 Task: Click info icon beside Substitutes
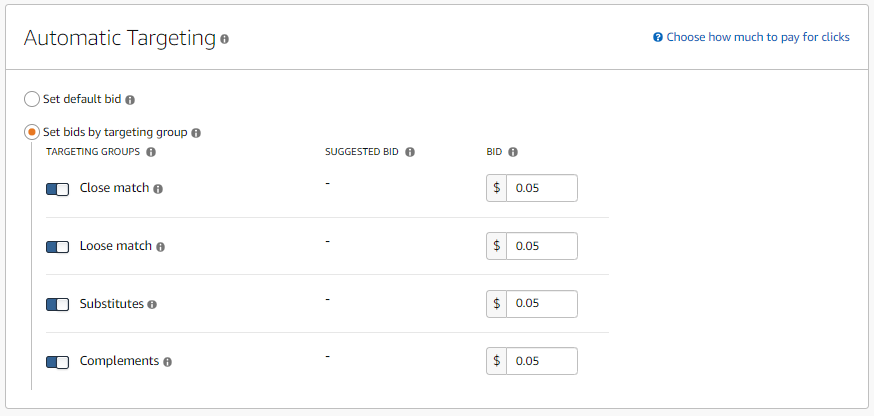[x=152, y=304]
